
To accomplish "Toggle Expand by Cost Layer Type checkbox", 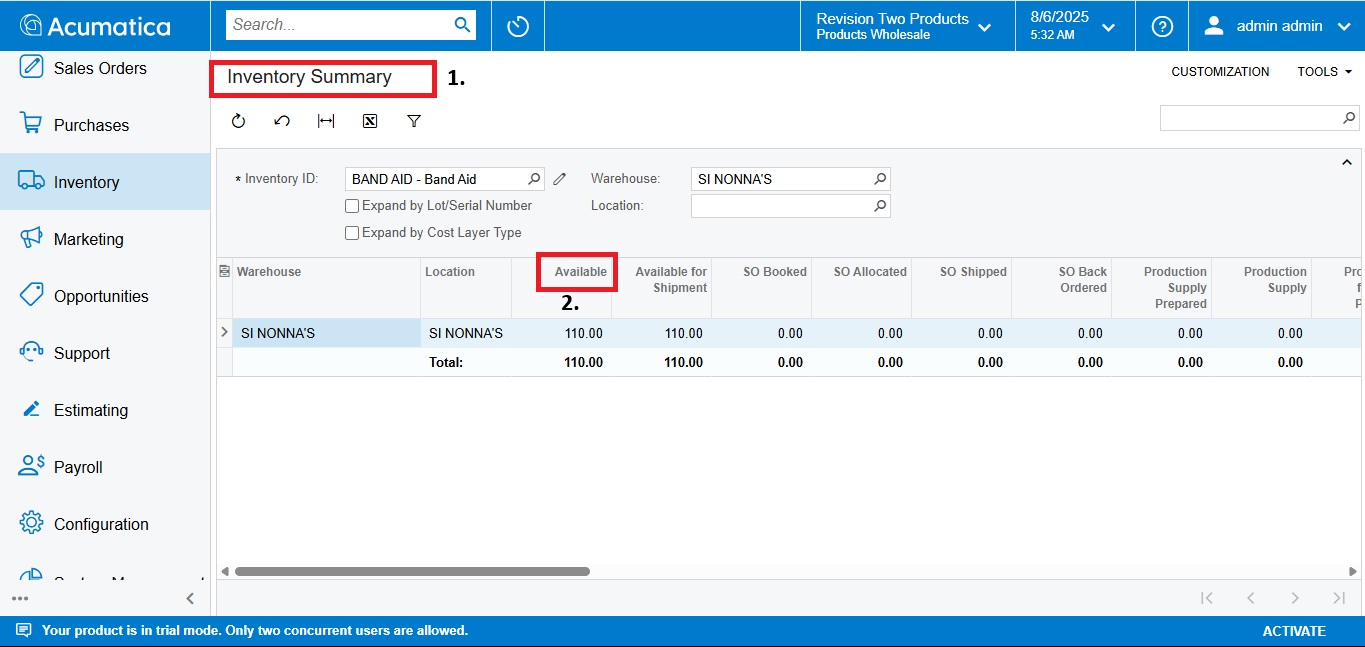I will pyautogui.click(x=352, y=233).
